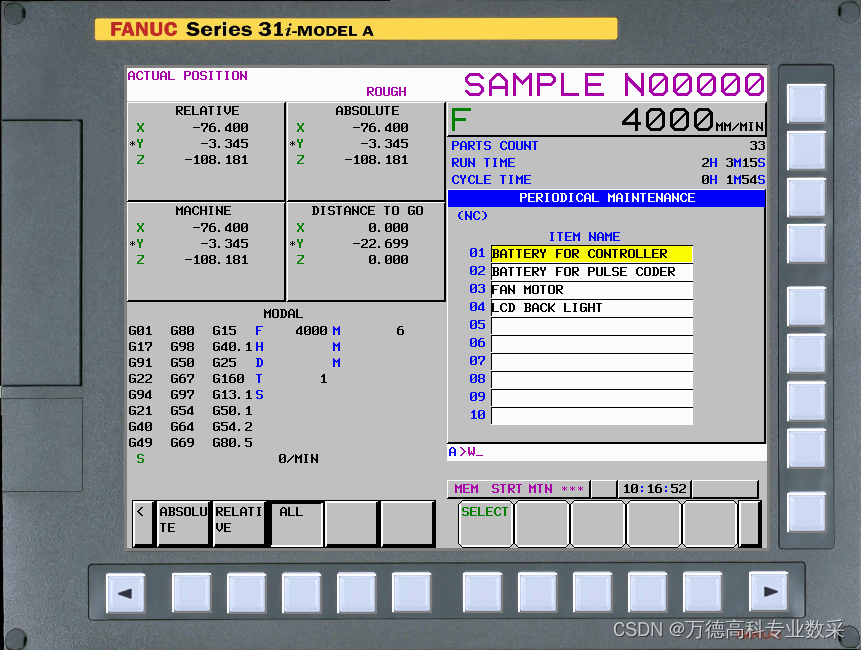Click empty maintenance item field 05
Image resolution: width=861 pixels, height=650 pixels.
(x=592, y=326)
